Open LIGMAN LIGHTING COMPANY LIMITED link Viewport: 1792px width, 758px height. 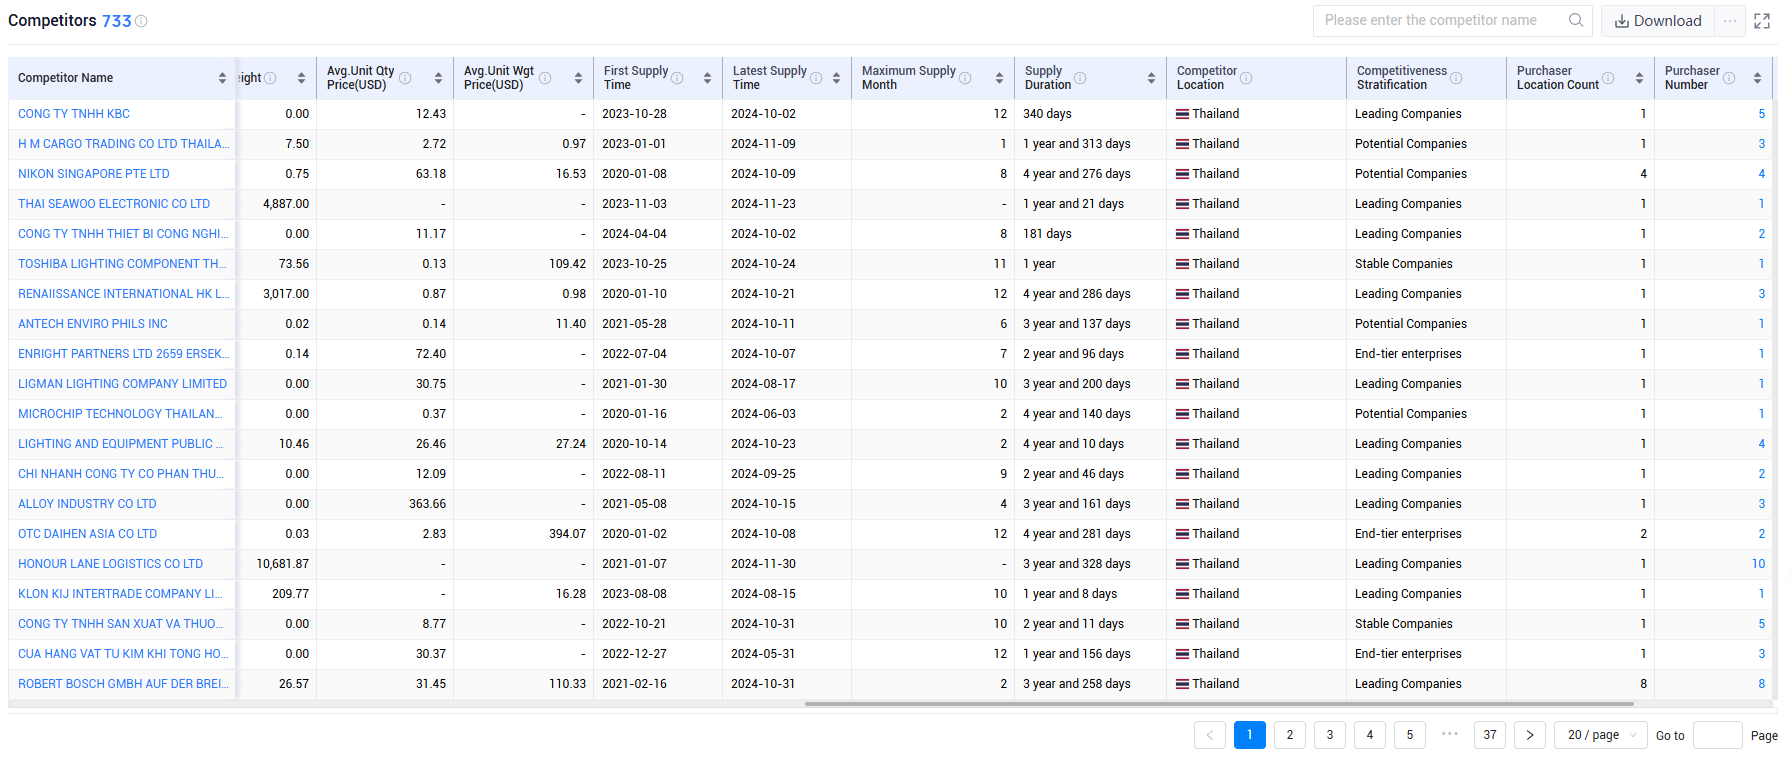[x=122, y=384]
